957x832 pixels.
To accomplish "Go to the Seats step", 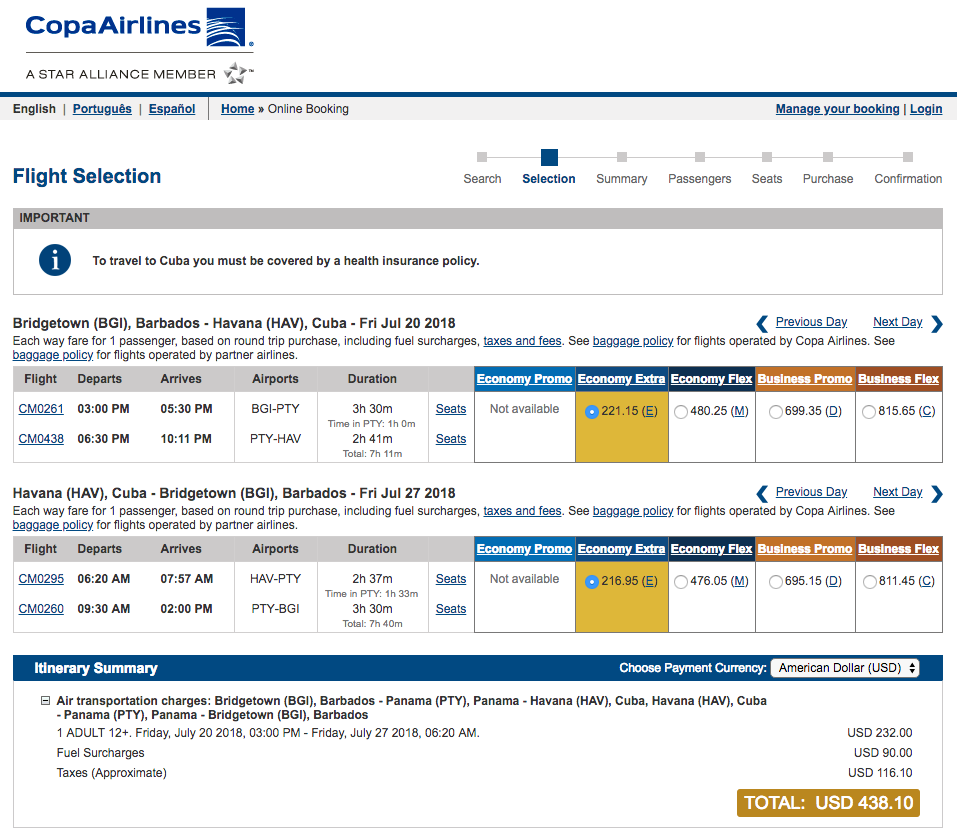I will (767, 168).
